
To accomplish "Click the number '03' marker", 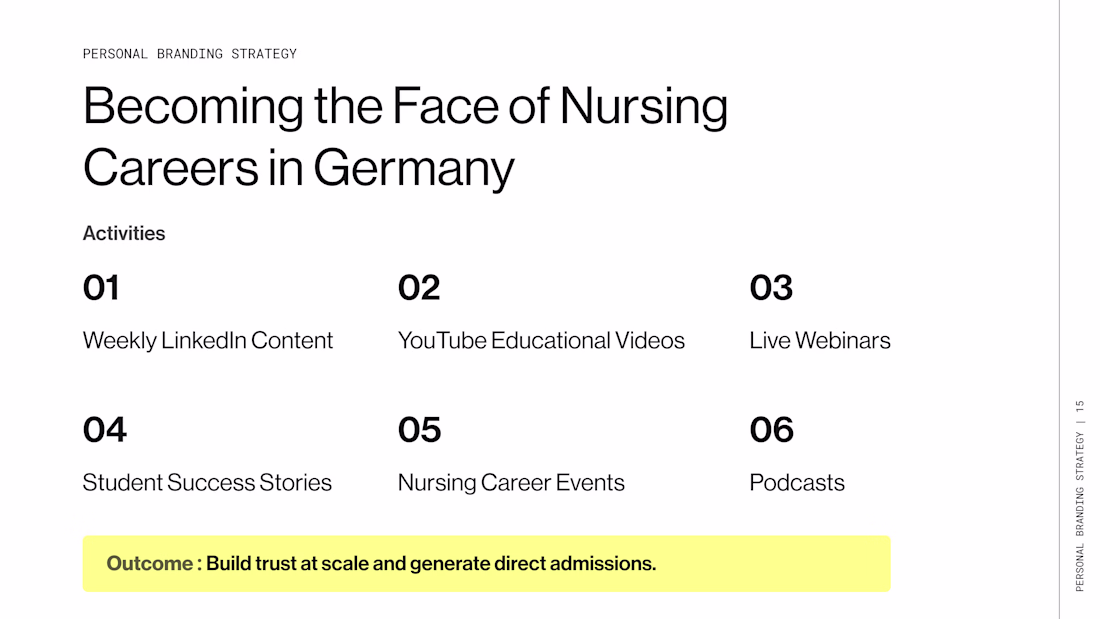I will pyautogui.click(x=771, y=288).
